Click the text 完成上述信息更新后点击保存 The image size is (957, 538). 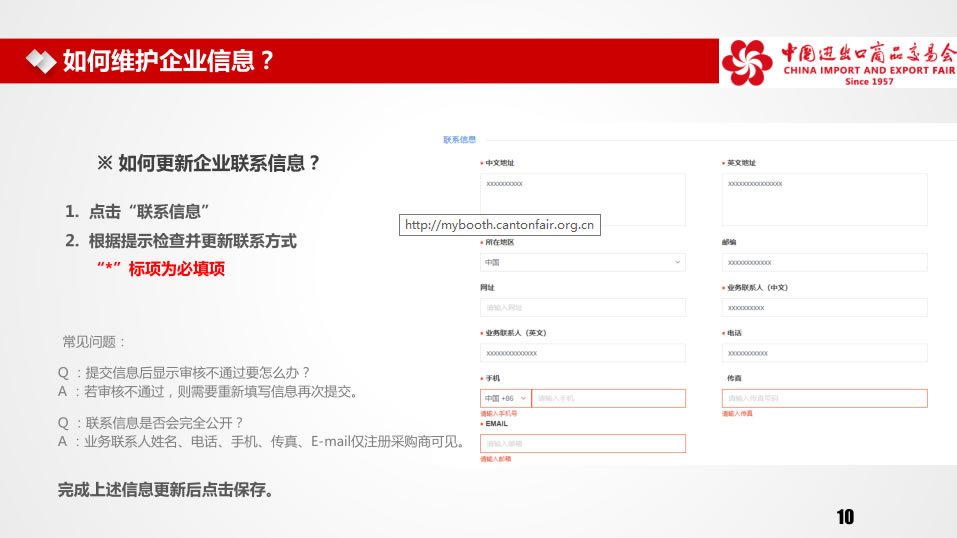click(165, 490)
